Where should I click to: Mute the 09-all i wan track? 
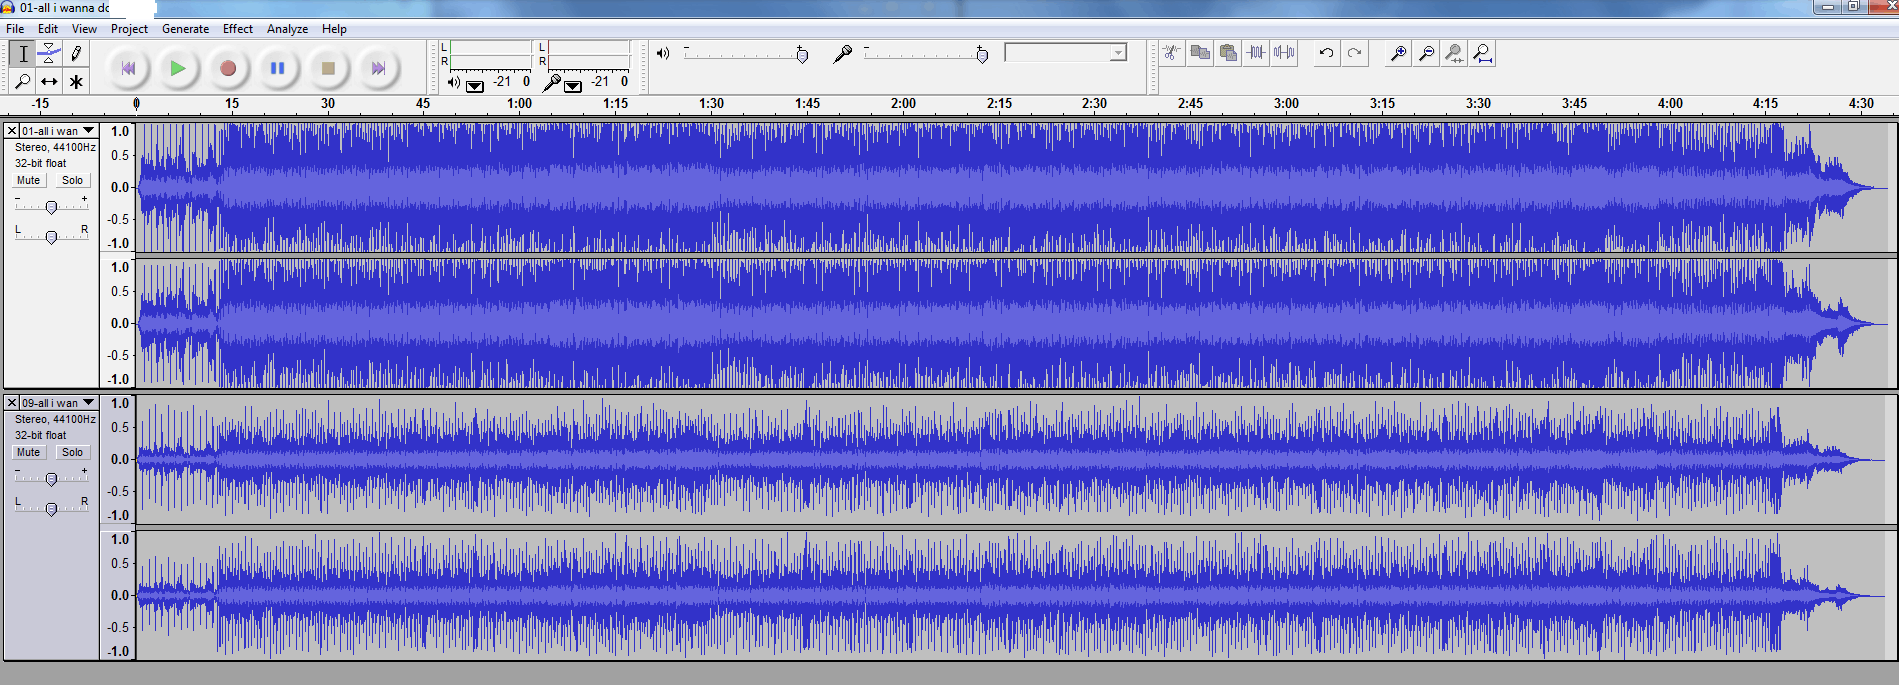click(29, 452)
